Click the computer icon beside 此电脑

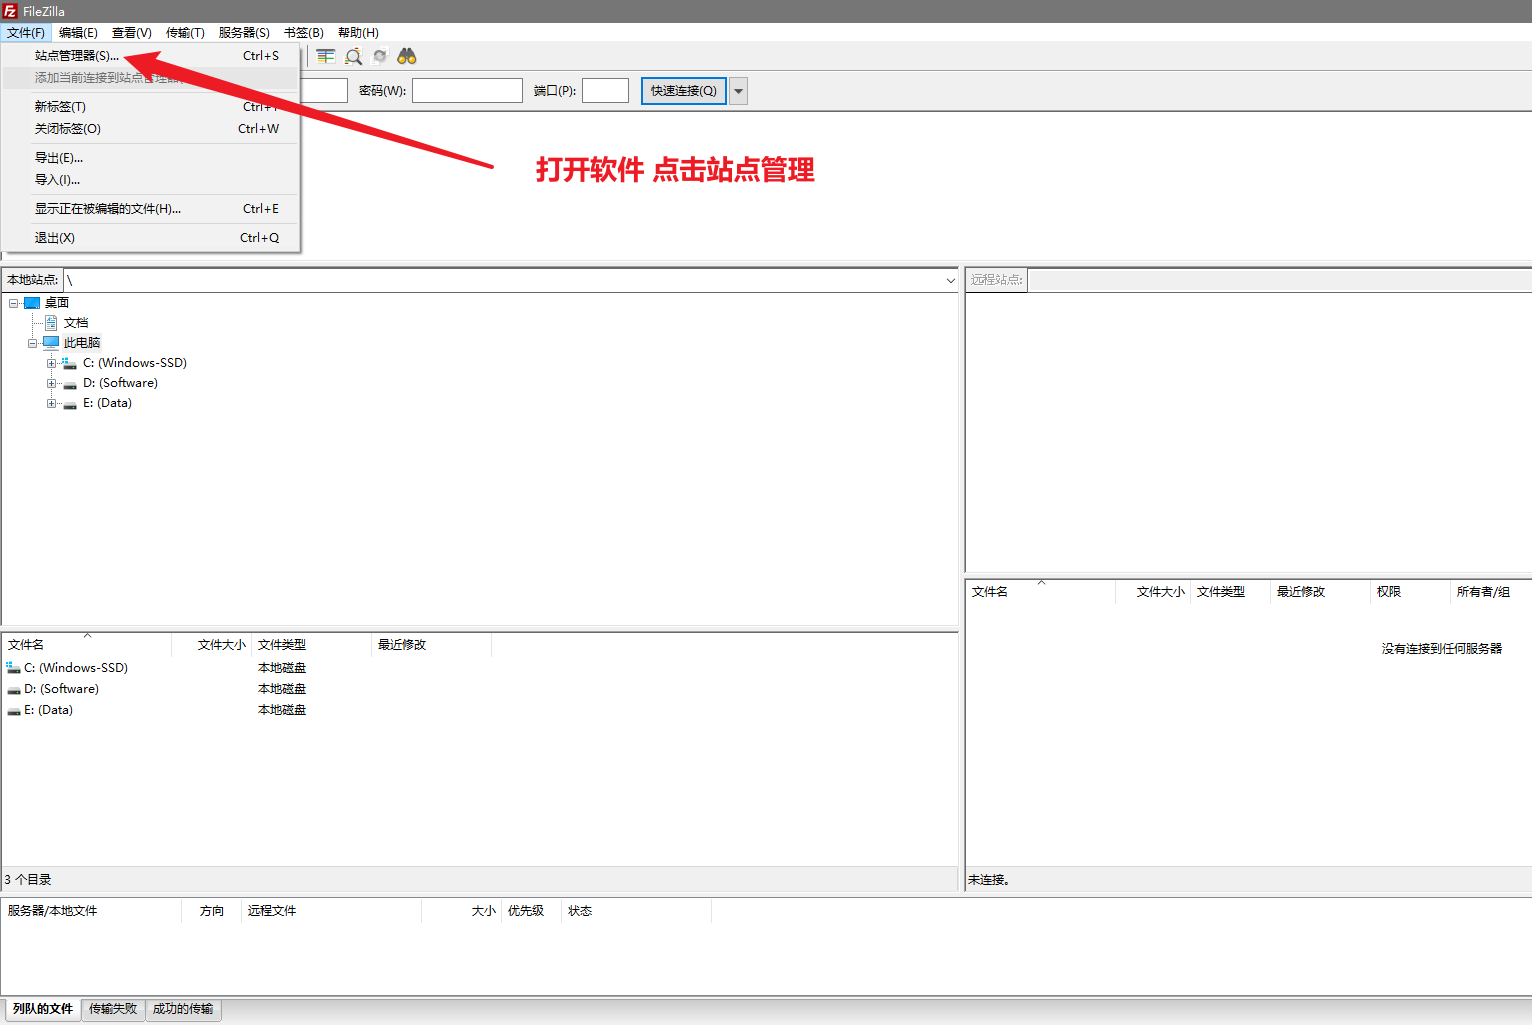pyautogui.click(x=51, y=342)
